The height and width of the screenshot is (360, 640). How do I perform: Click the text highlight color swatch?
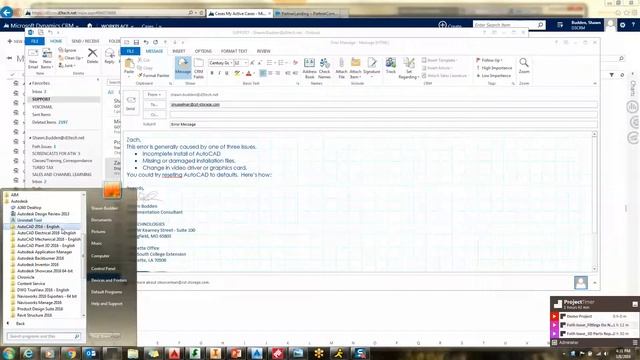237,73
